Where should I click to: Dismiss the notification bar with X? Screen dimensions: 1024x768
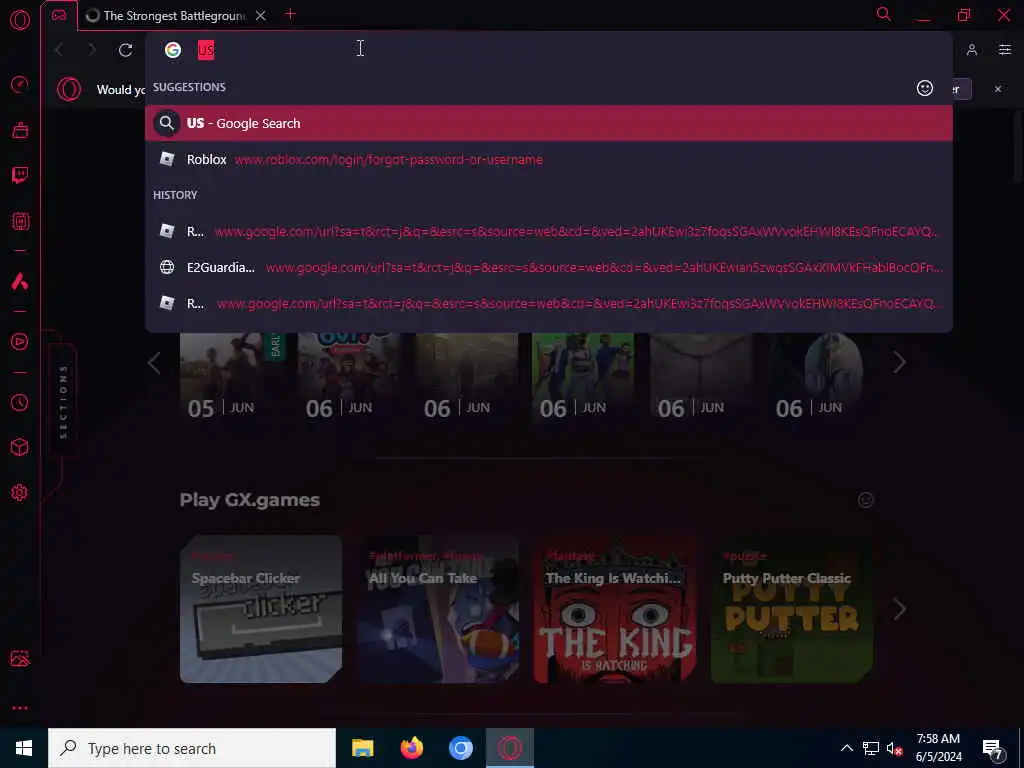pyautogui.click(x=998, y=89)
